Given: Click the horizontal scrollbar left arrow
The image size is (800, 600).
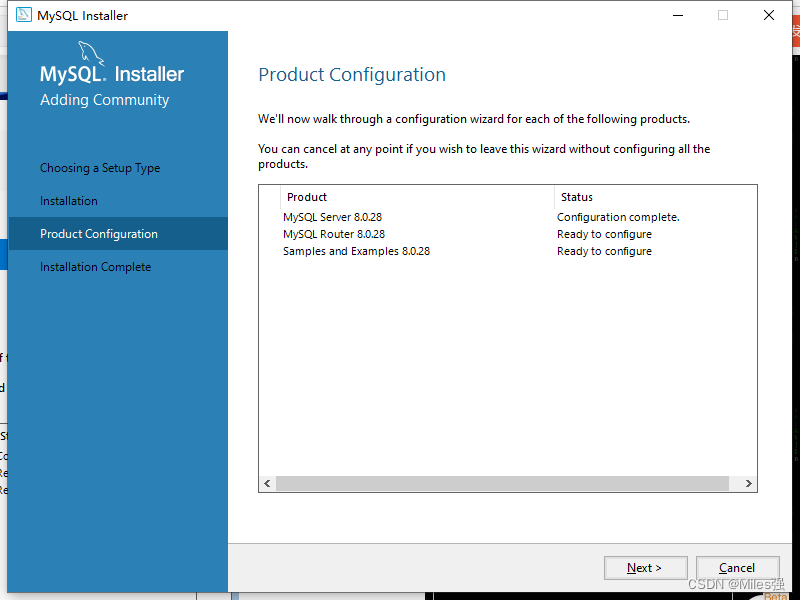Looking at the screenshot, I should (267, 483).
